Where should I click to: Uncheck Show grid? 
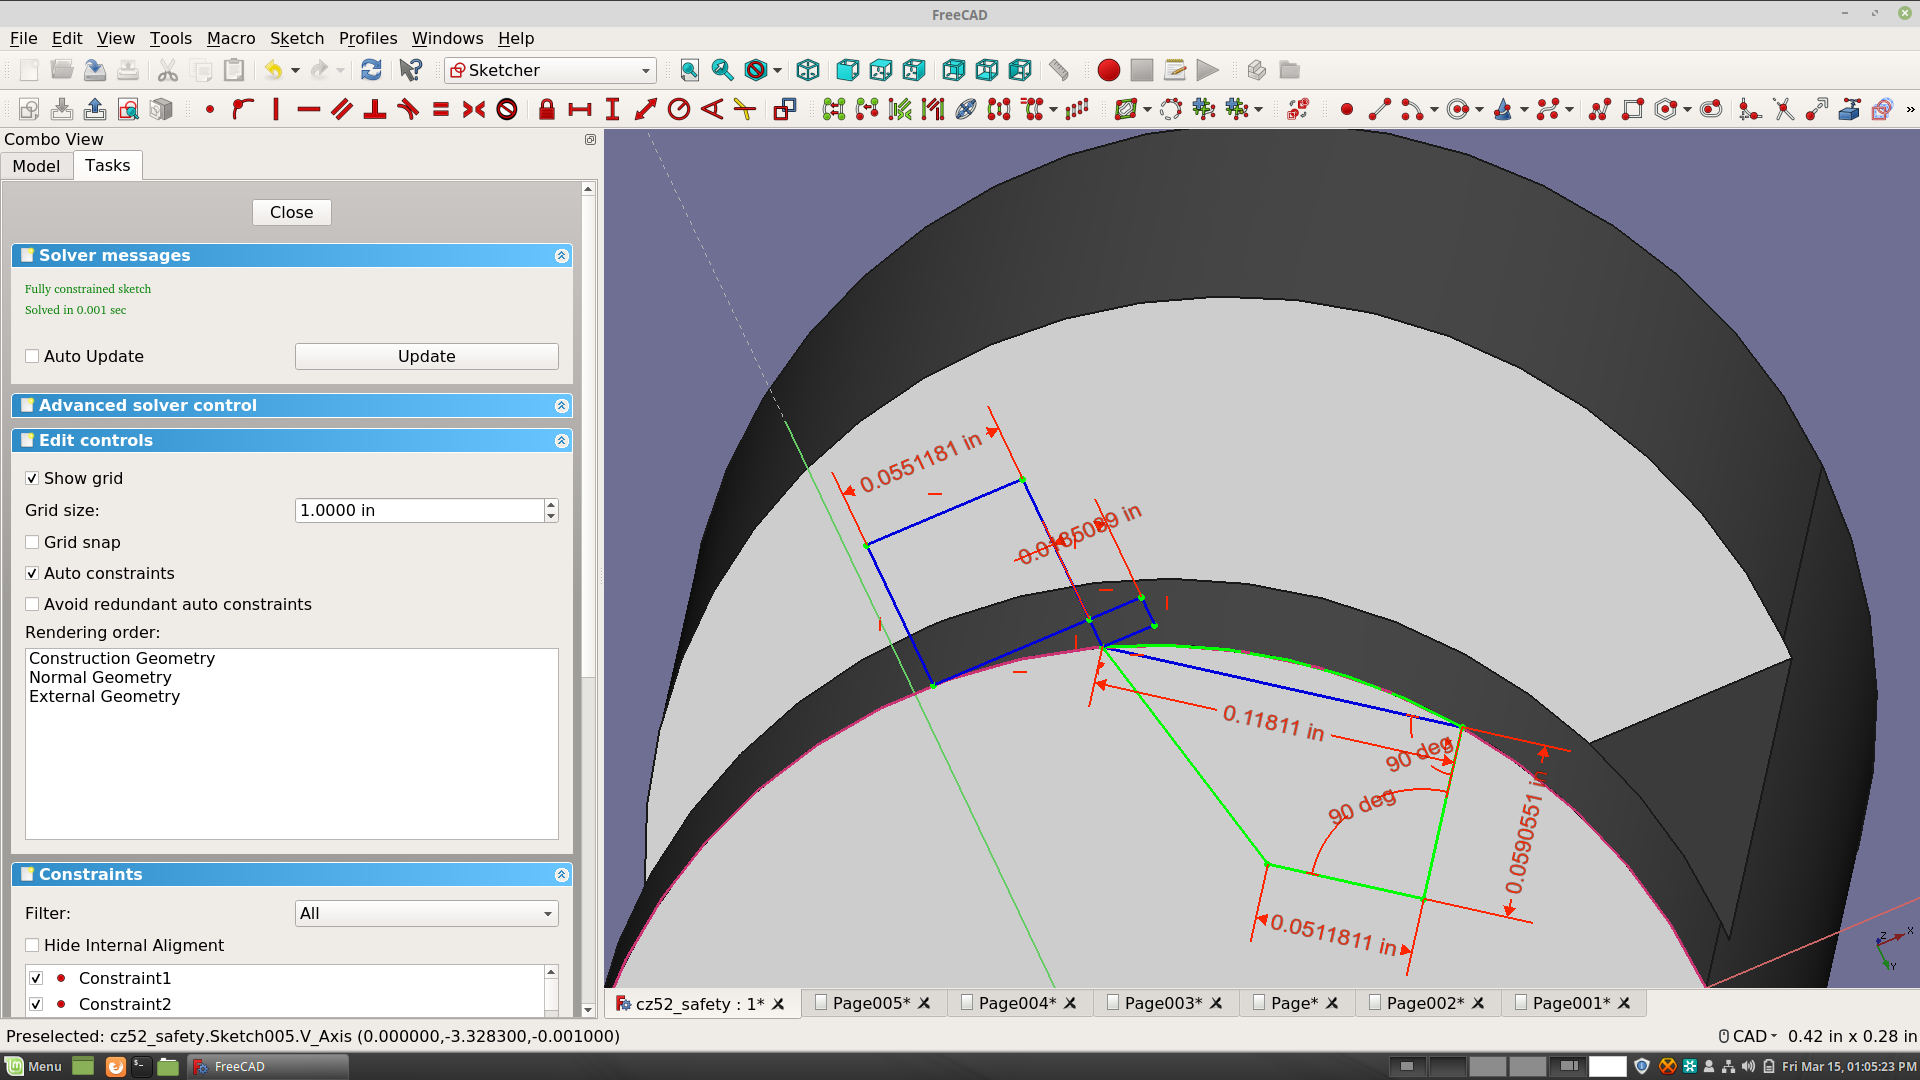click(x=32, y=478)
